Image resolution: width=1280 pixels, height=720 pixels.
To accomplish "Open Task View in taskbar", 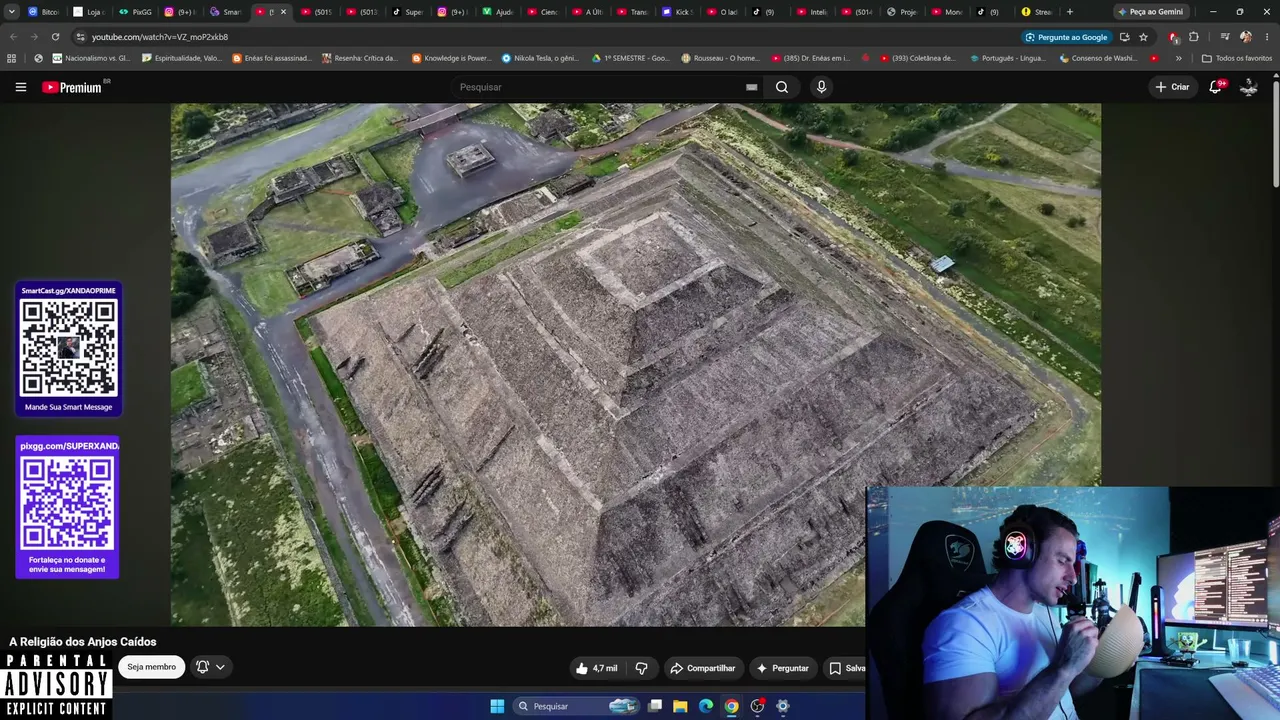I will 655,706.
